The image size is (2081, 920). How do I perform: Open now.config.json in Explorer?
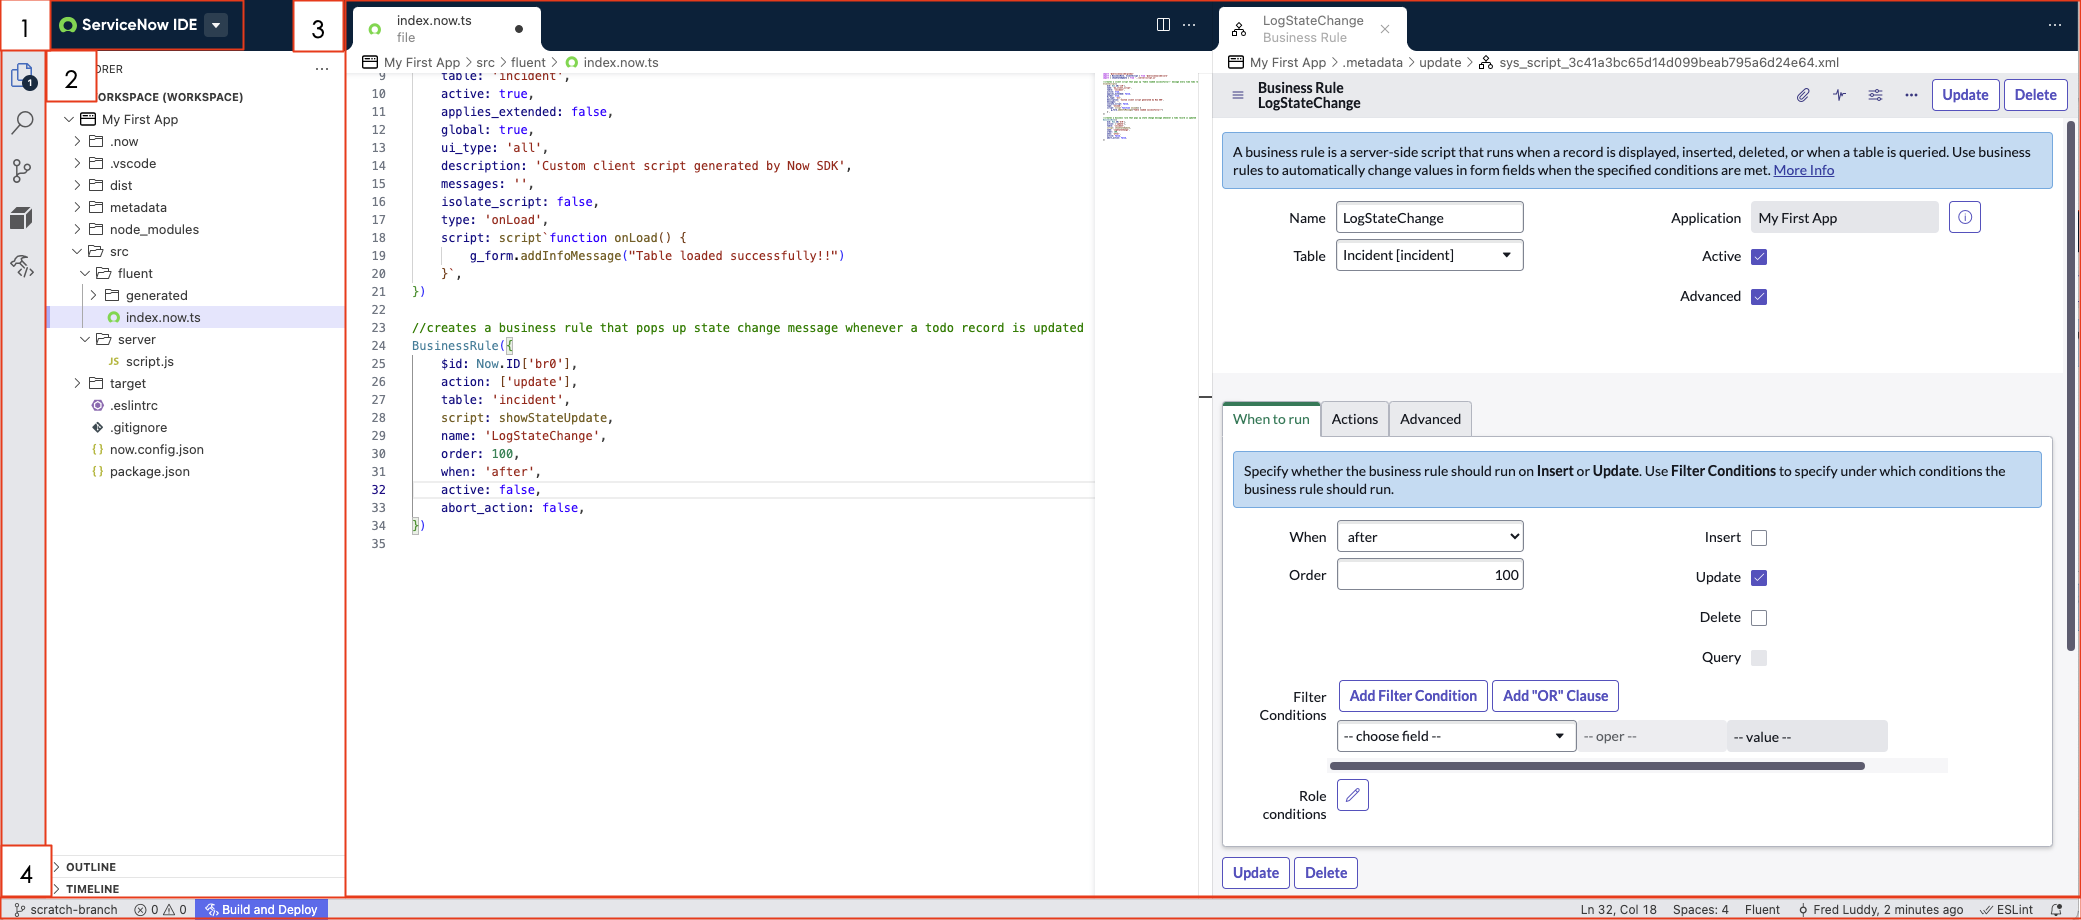(x=157, y=449)
